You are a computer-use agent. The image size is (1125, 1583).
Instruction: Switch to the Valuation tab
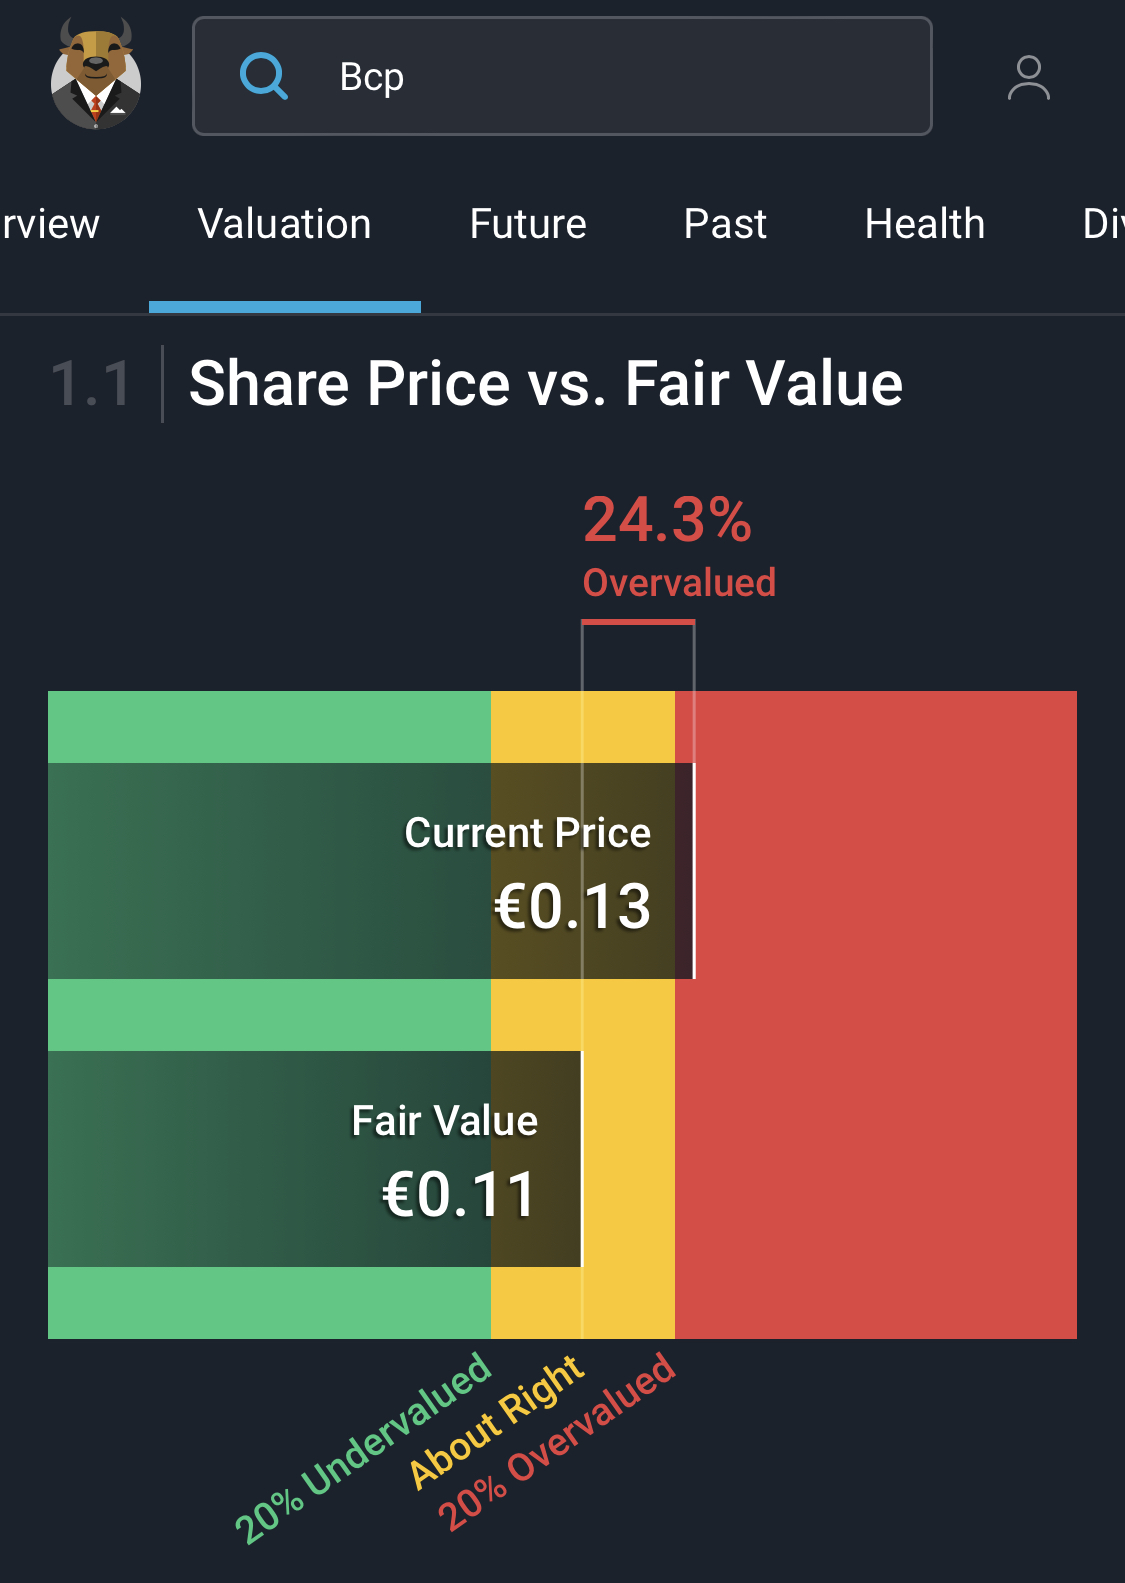point(285,224)
